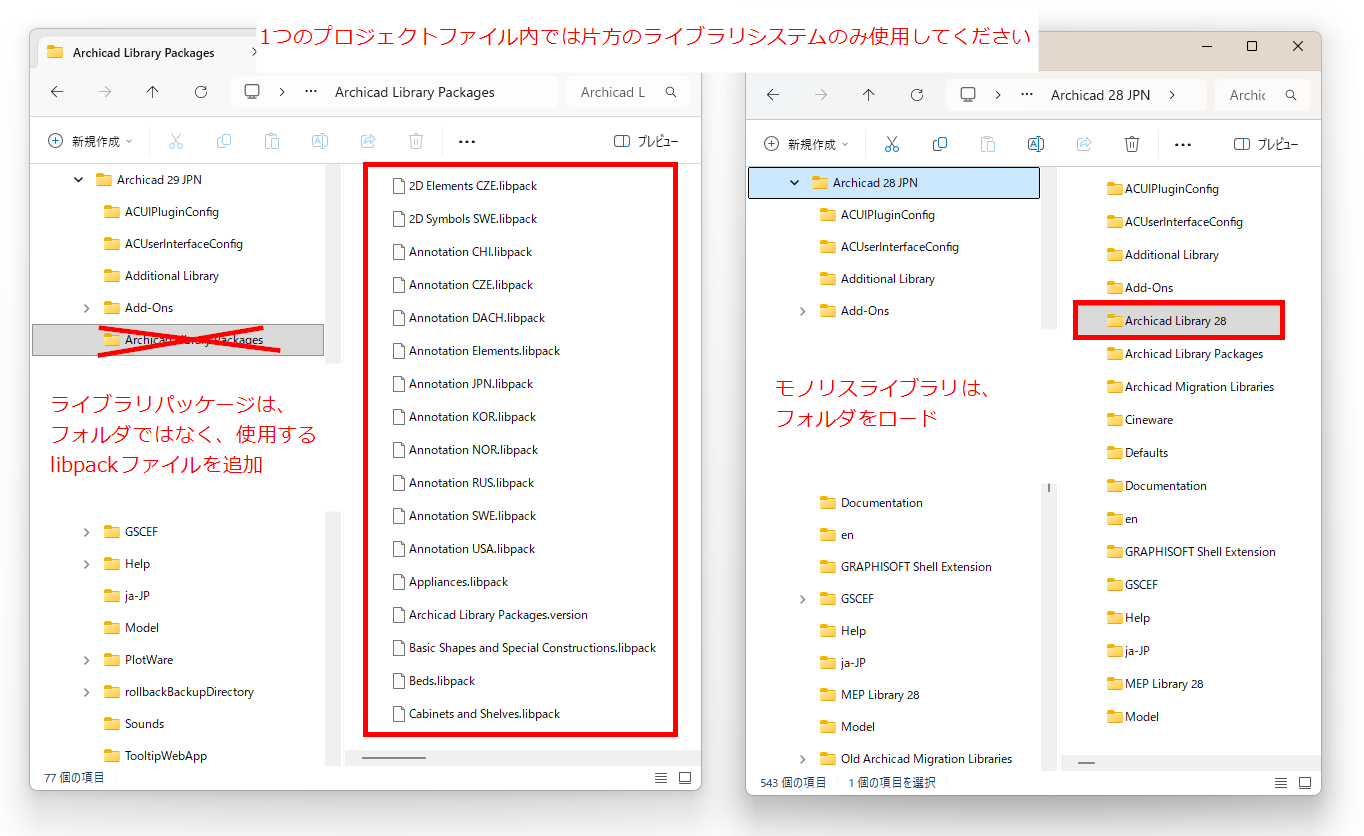Click Copy icon in right Explorer toolbar
The height and width of the screenshot is (836, 1364).
point(940,144)
